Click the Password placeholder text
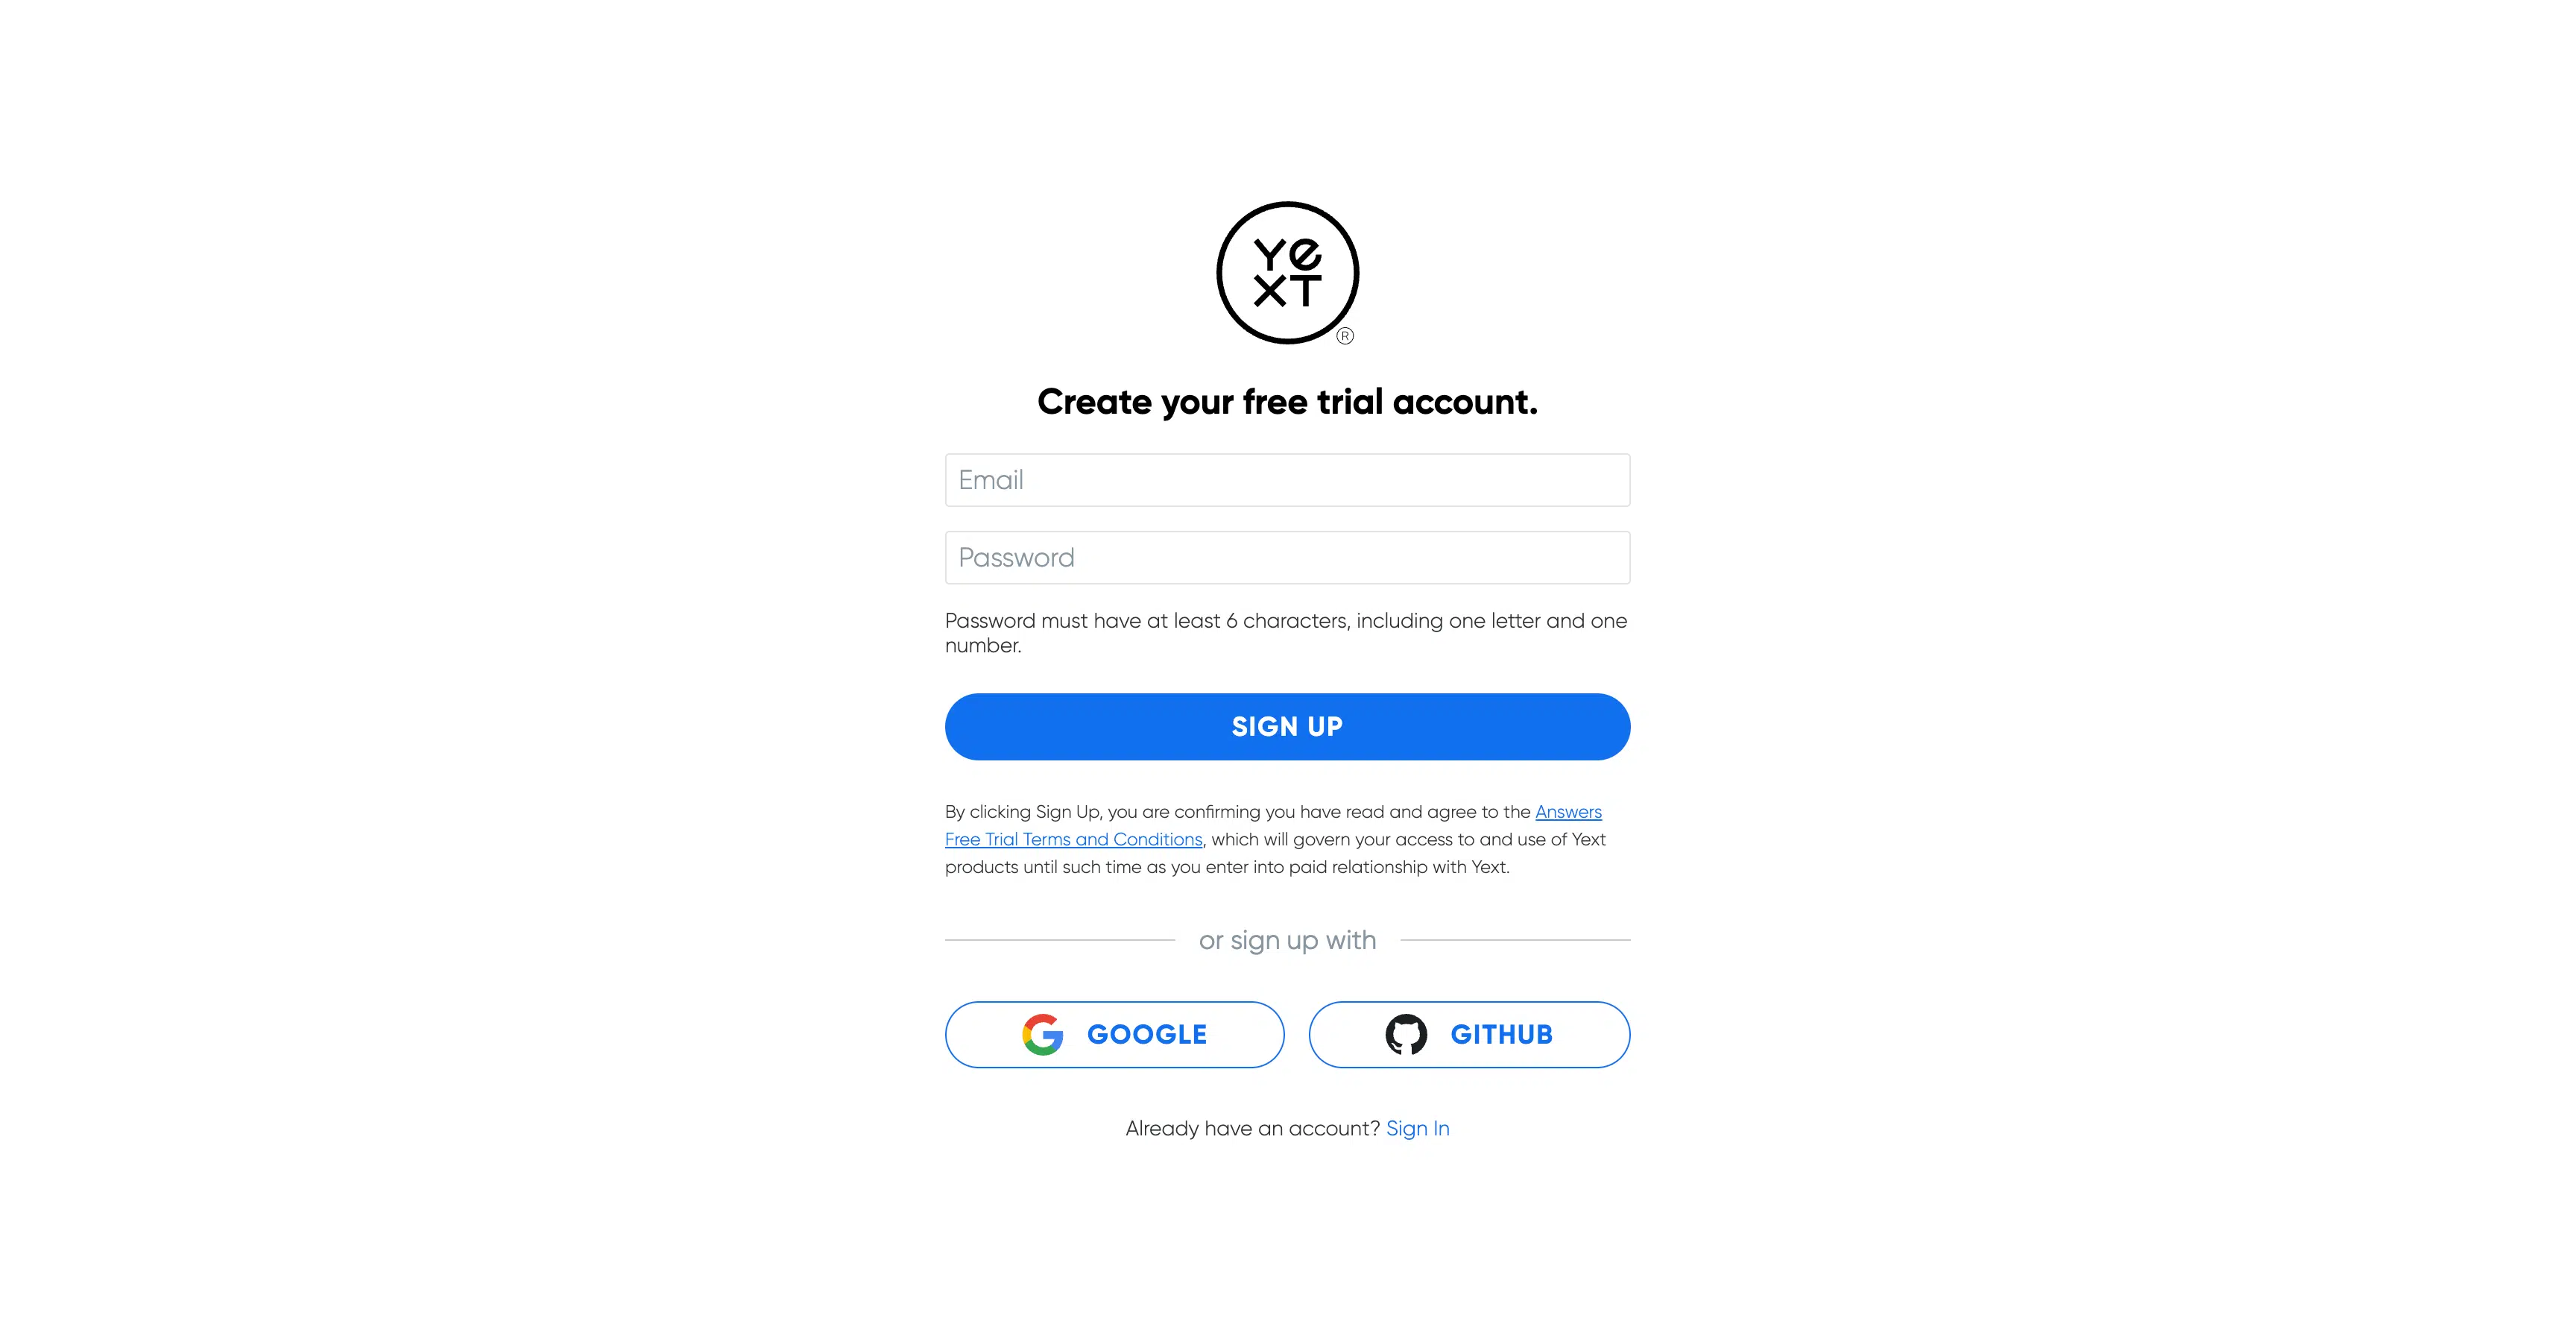 (1016, 558)
